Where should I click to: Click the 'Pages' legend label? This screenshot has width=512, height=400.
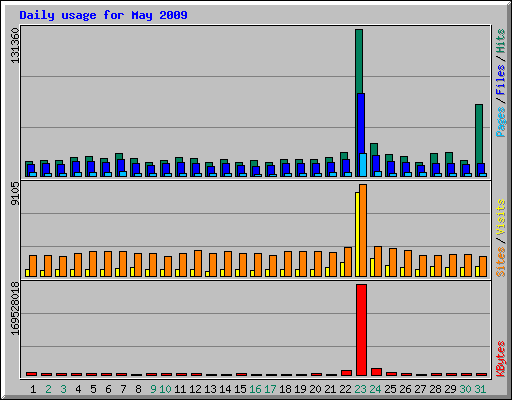pyautogui.click(x=500, y=122)
